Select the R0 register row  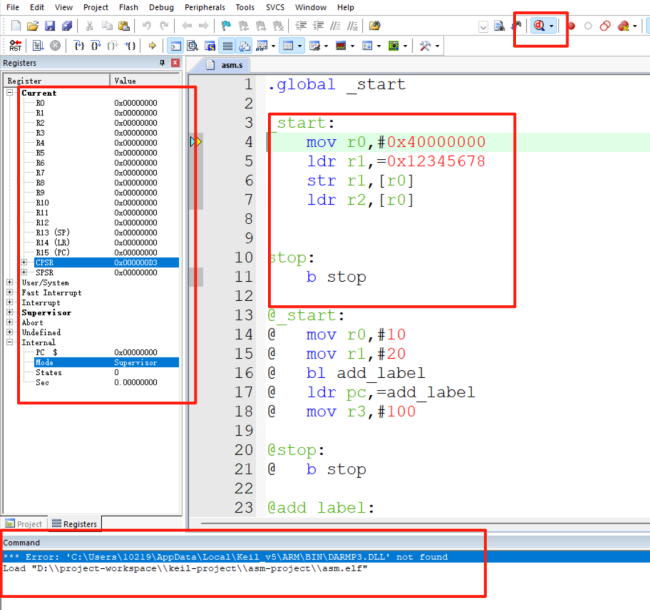point(40,103)
